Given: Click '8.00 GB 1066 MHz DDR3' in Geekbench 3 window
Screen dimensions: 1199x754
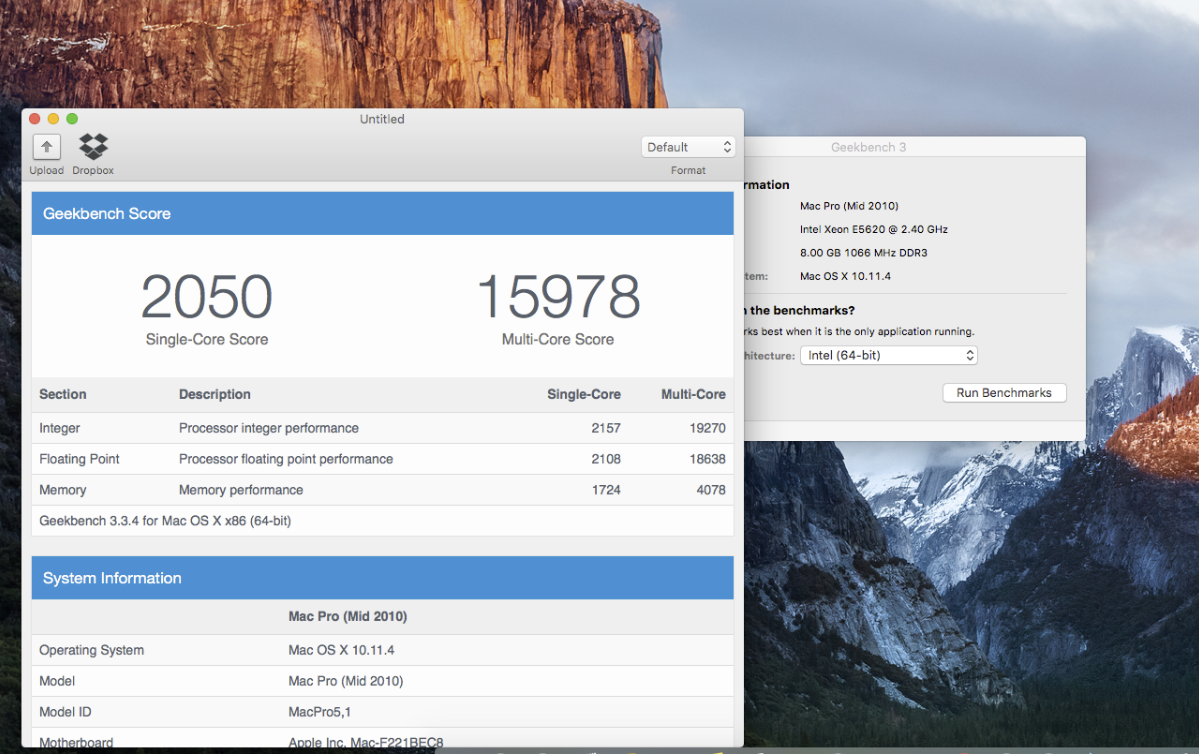Looking at the screenshot, I should click(863, 253).
